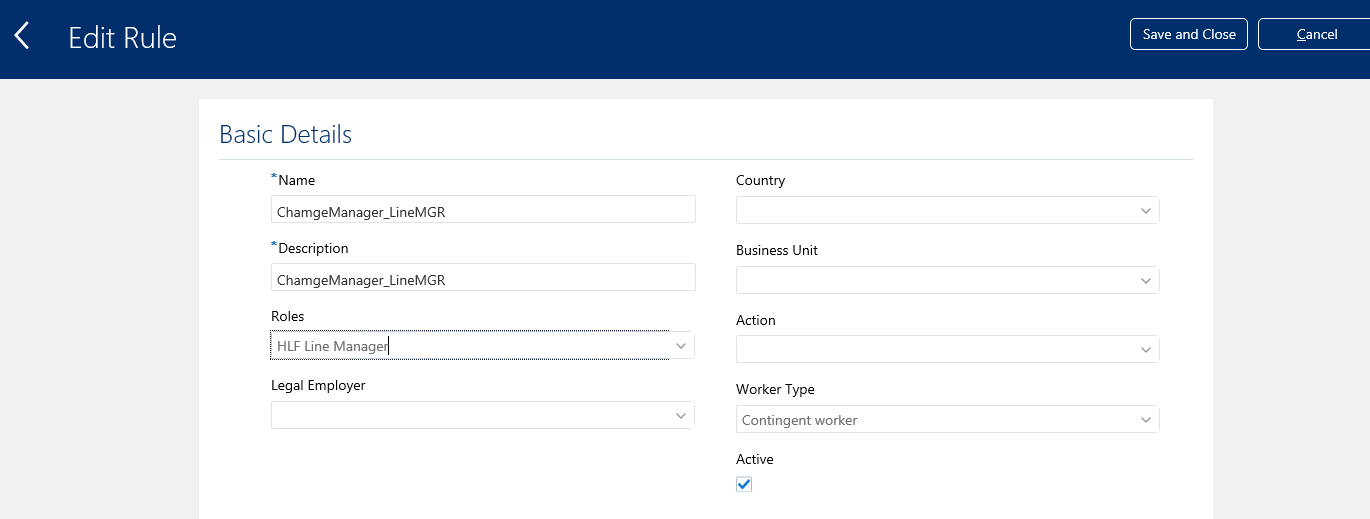The image size is (1370, 519).
Task: Expand the Action dropdown chevron
Action: click(1146, 349)
